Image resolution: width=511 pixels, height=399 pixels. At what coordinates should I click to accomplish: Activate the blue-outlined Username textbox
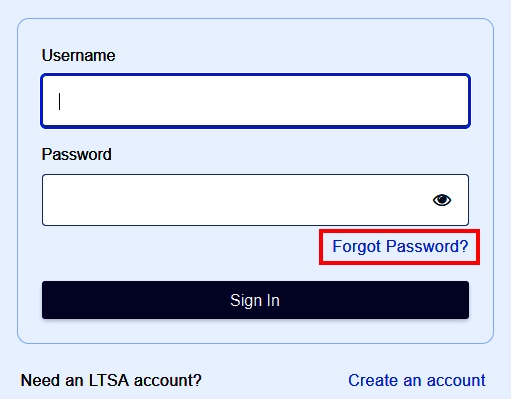point(255,101)
